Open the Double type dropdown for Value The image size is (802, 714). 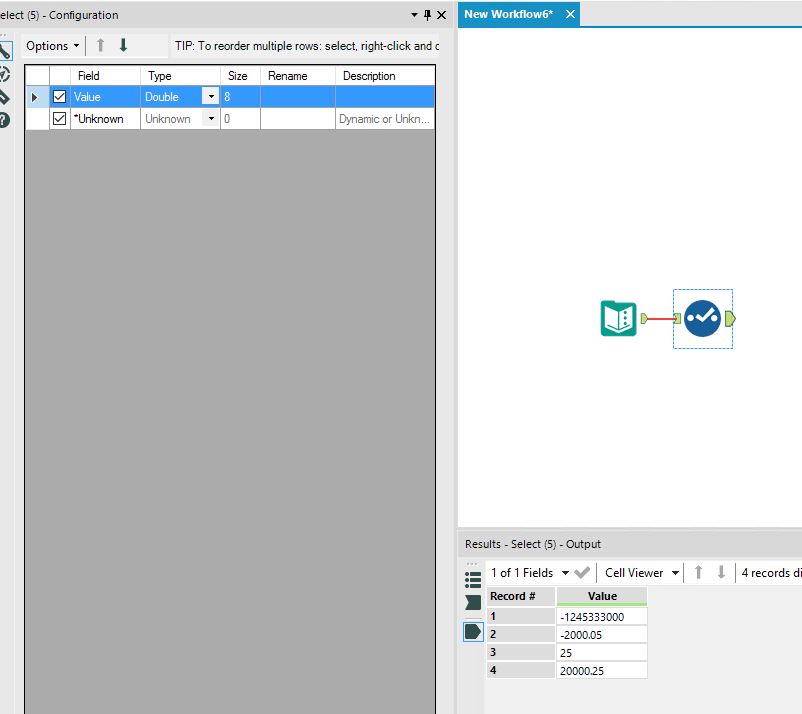point(211,96)
